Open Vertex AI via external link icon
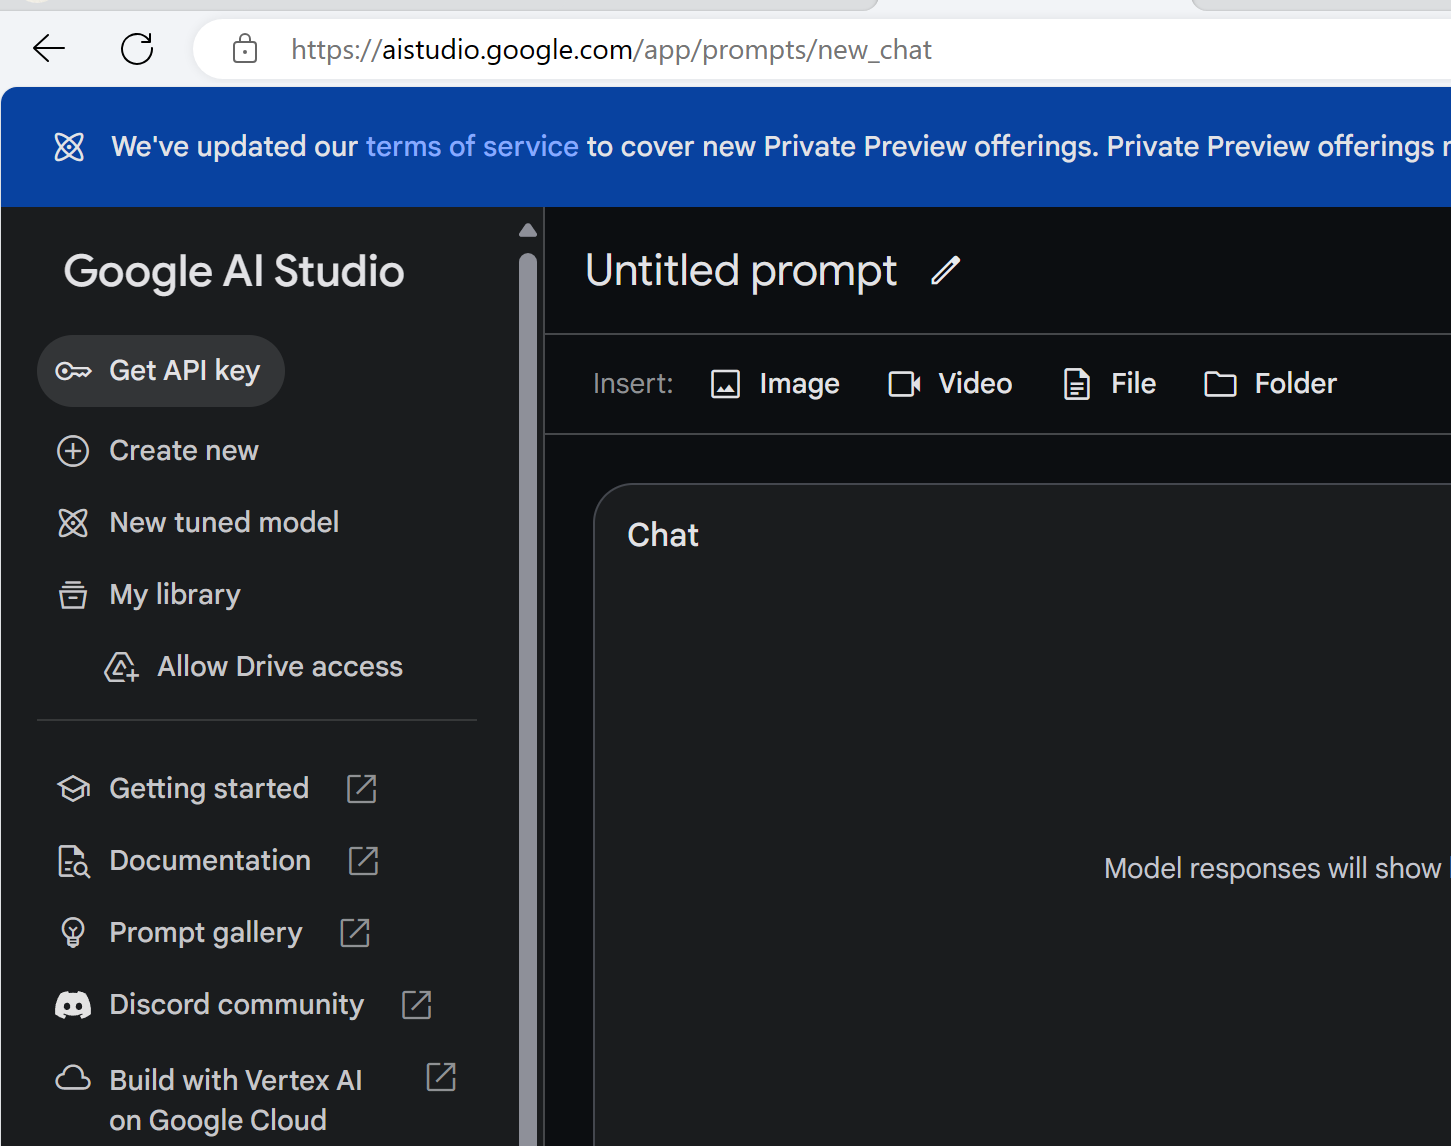1451x1146 pixels. (x=441, y=1077)
